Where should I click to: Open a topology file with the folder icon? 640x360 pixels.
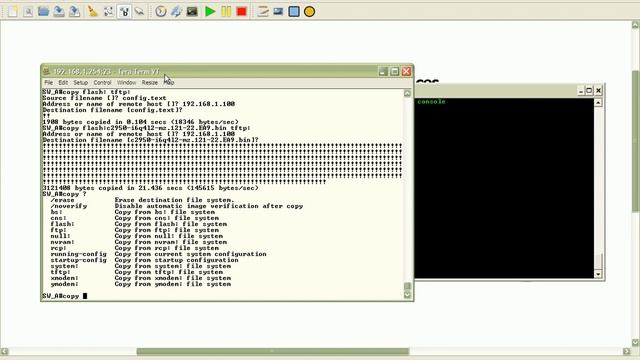tap(43, 11)
